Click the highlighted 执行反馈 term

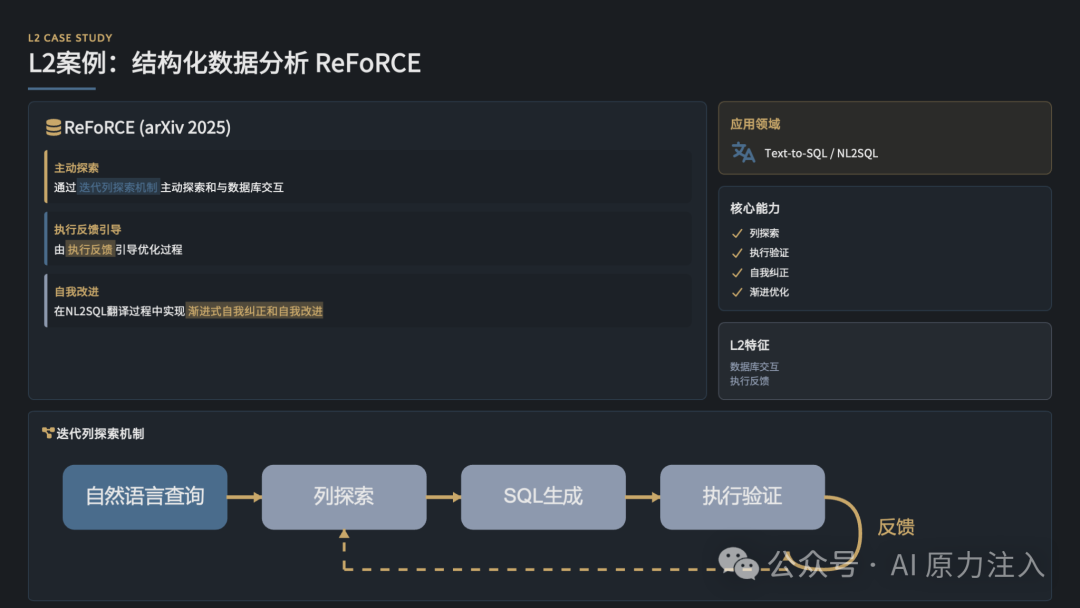tap(90, 249)
